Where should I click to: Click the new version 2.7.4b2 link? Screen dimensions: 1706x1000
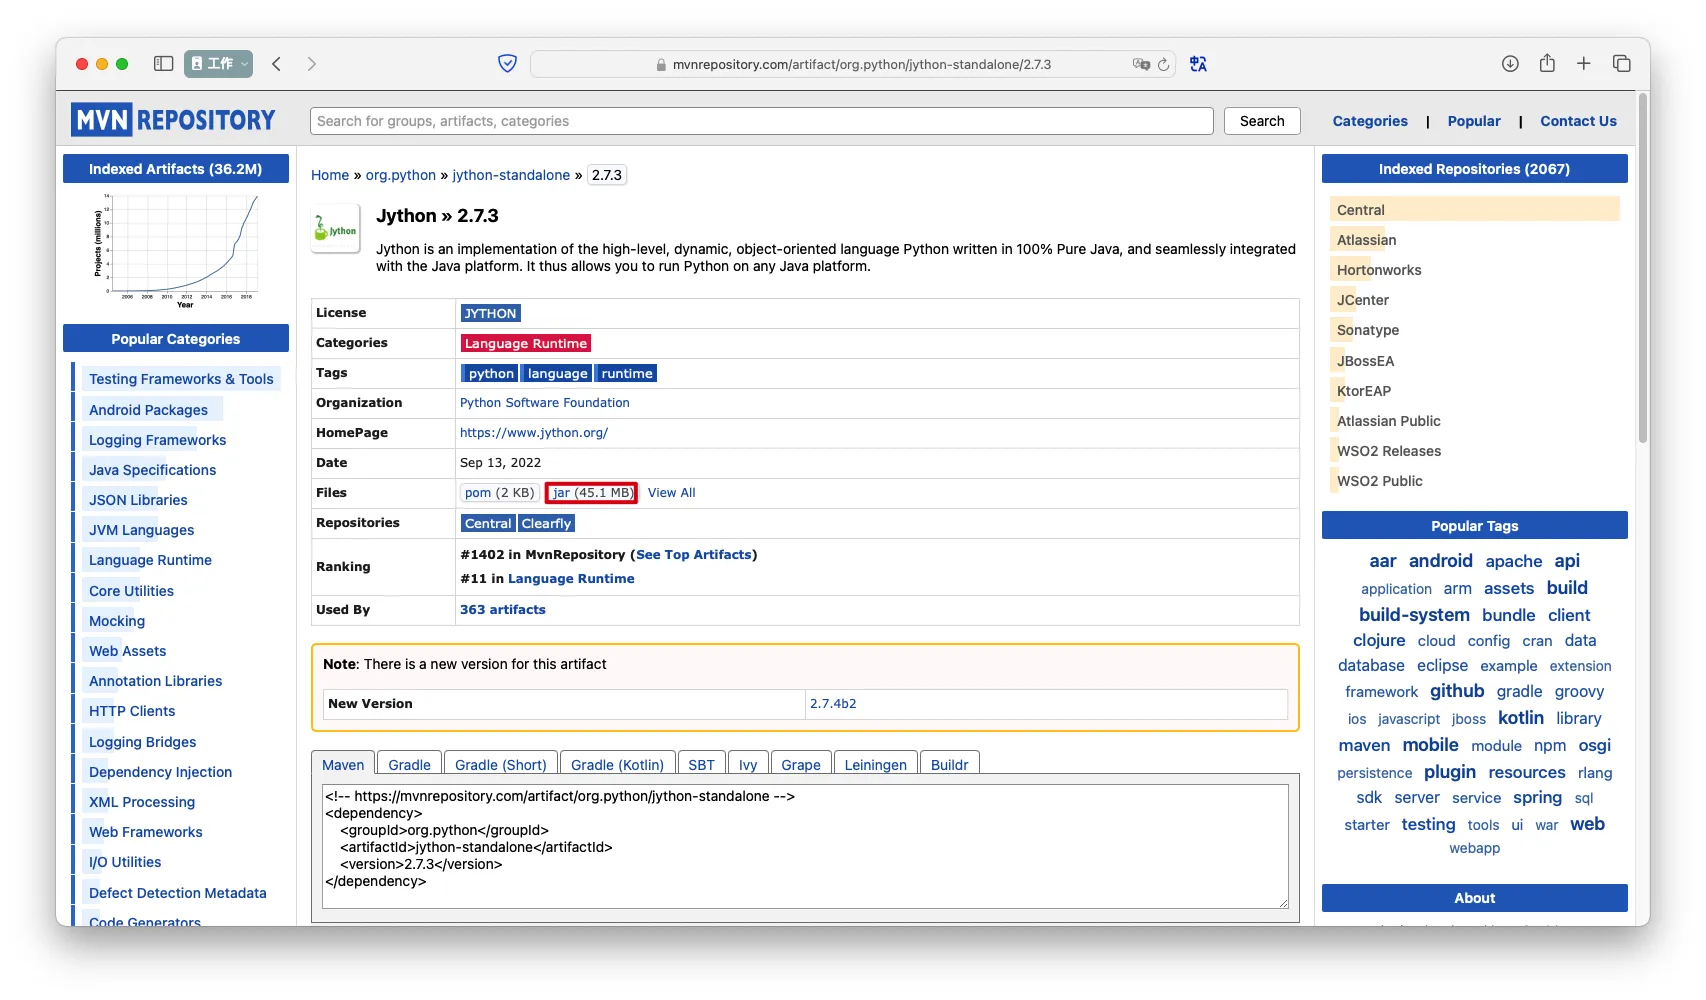(x=832, y=704)
